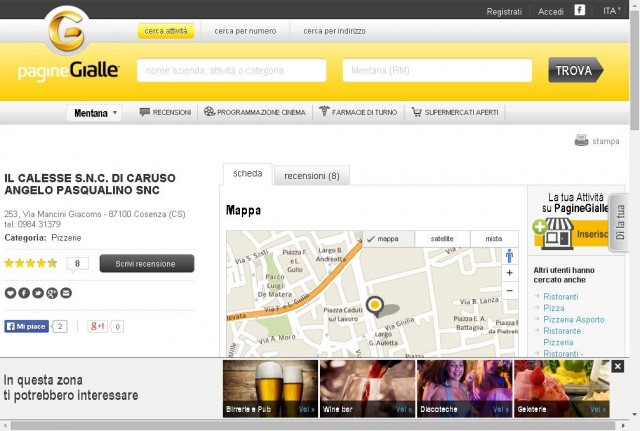Share listing via round Google Plus icon
This screenshot has width=640, height=431.
[x=52, y=293]
